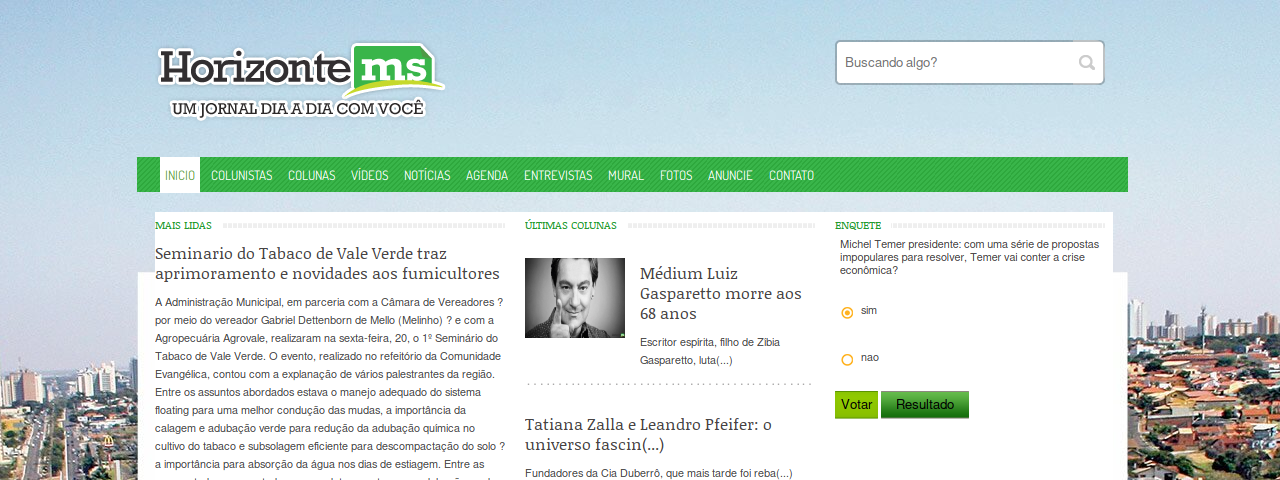The image size is (1280, 480).
Task: Open the CONTATO menu item
Action: click(x=791, y=175)
